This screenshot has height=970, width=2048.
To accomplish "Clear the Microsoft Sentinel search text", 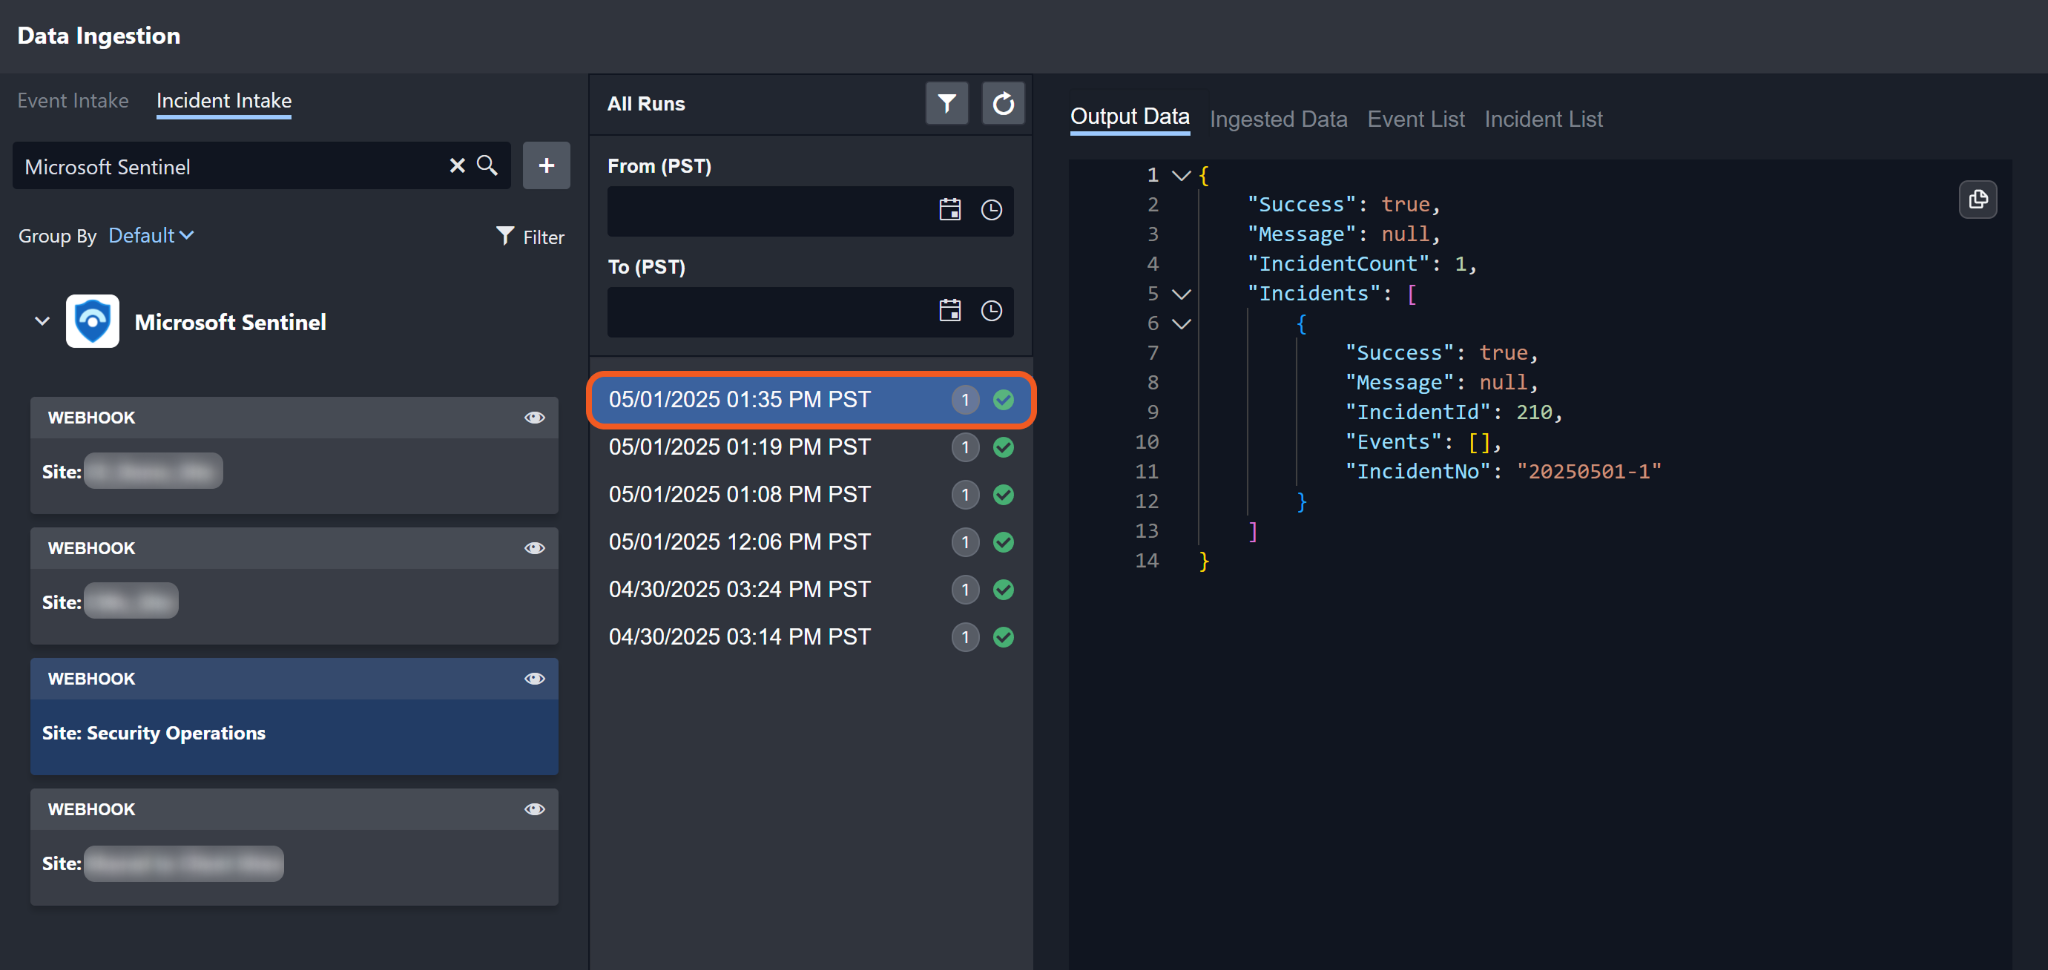I will (457, 166).
